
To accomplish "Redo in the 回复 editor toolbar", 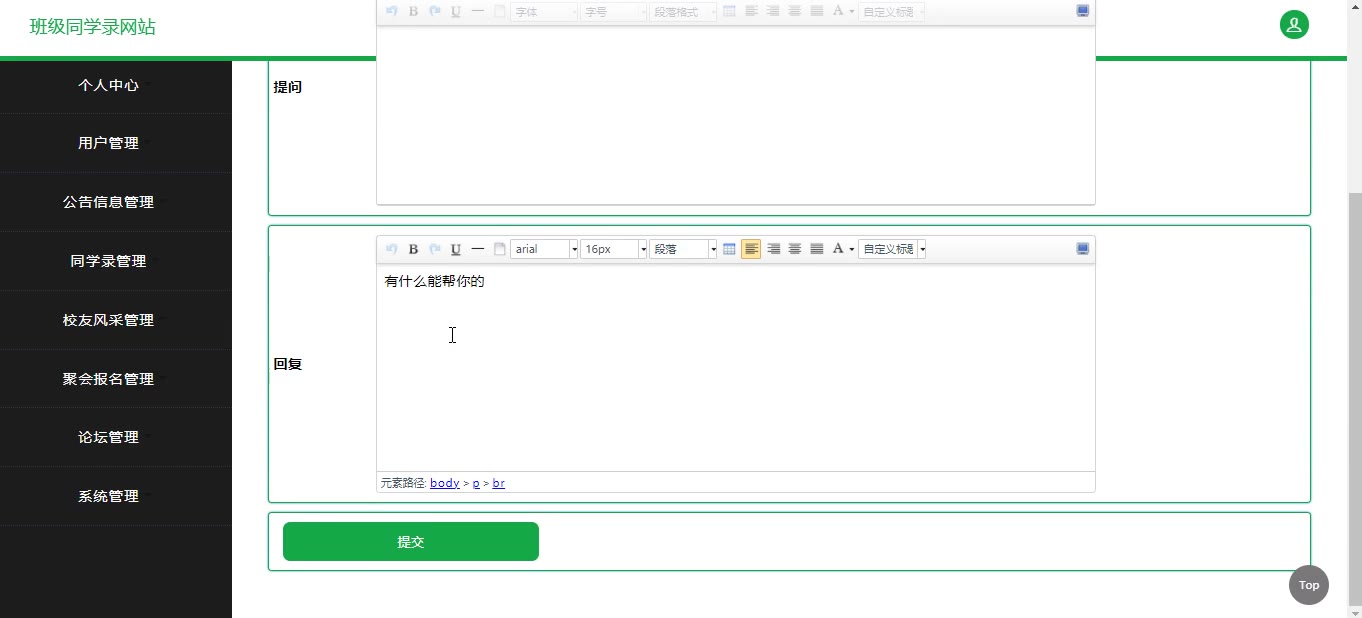I will pos(435,249).
